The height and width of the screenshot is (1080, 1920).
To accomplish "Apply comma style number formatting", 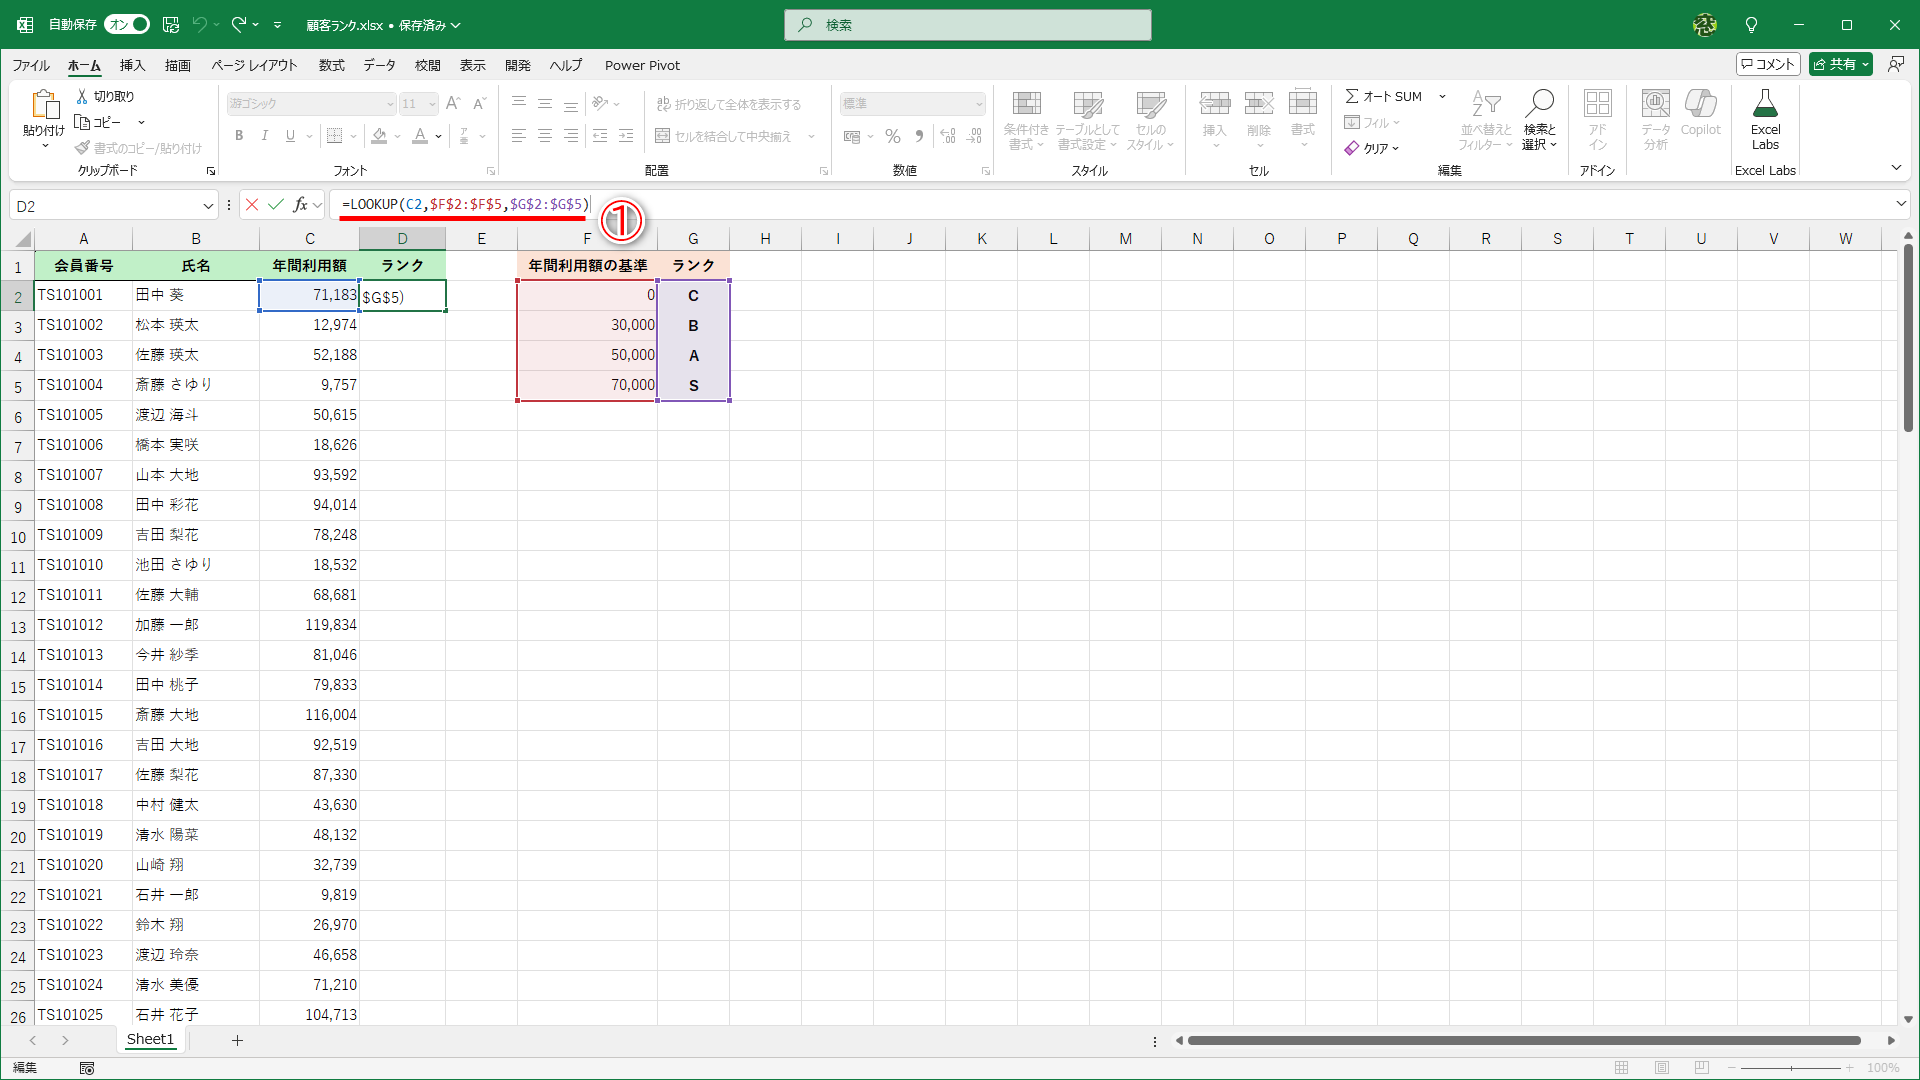I will (x=919, y=136).
